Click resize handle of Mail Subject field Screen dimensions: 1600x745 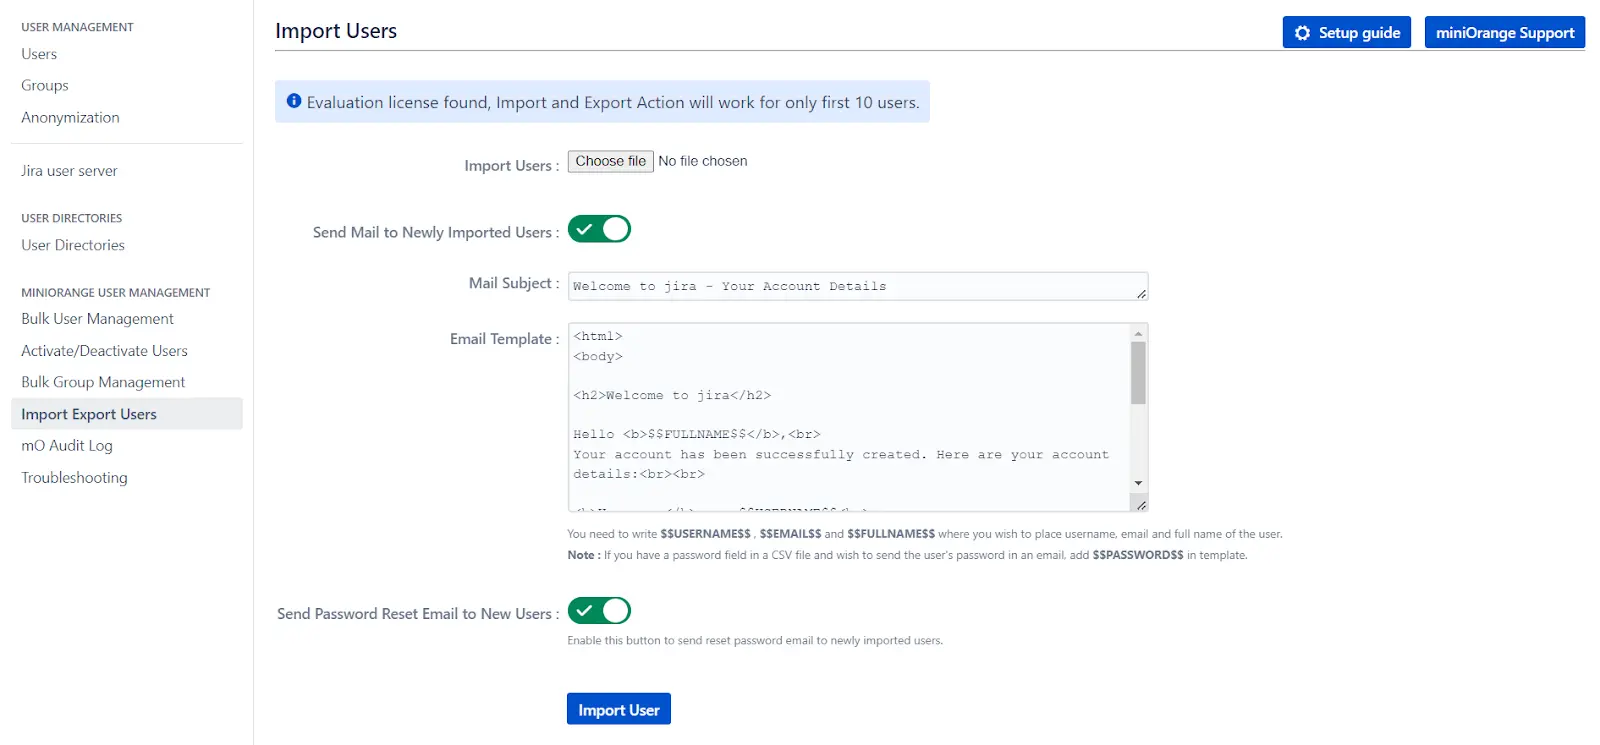coord(1141,293)
